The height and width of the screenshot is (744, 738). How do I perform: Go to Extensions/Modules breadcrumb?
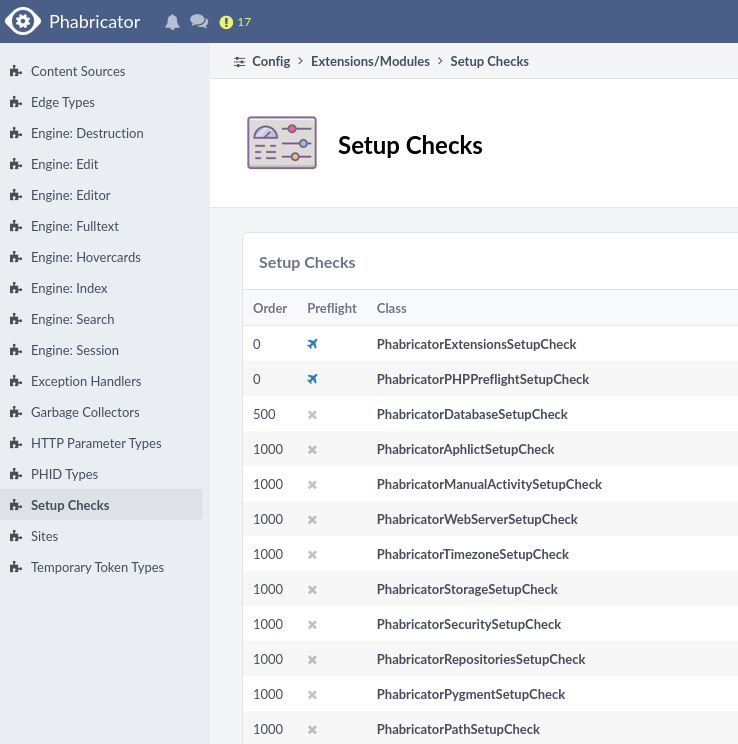coord(370,62)
